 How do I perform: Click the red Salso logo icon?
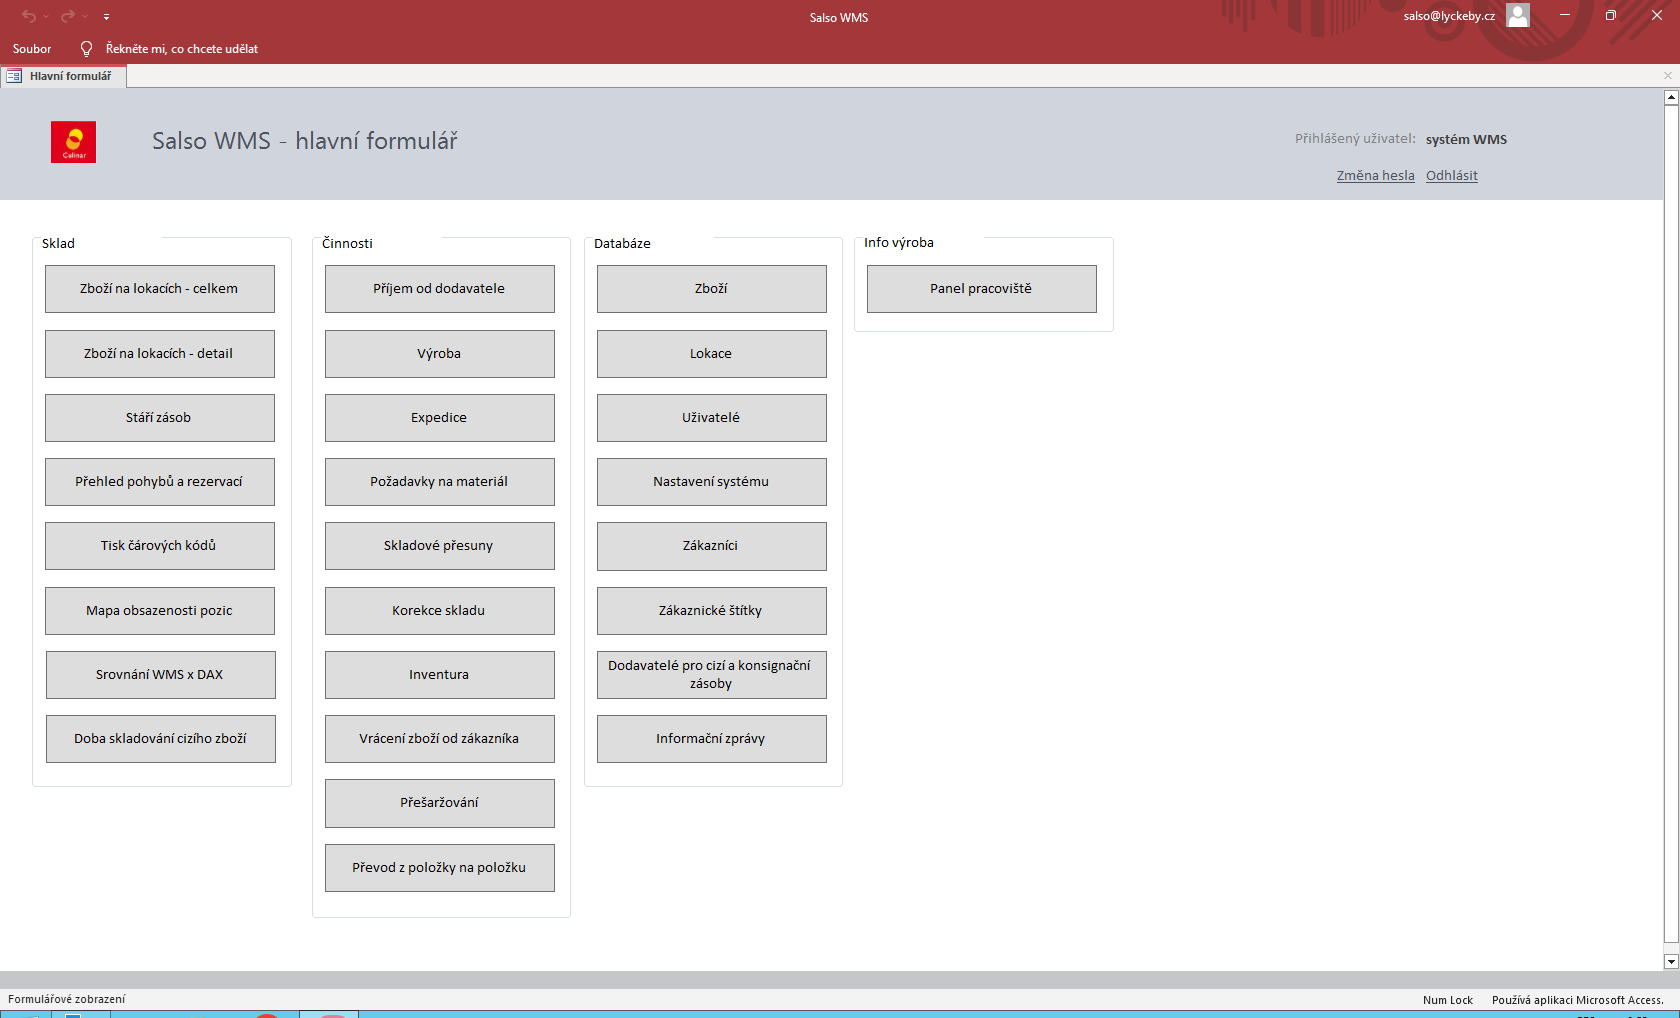(73, 142)
